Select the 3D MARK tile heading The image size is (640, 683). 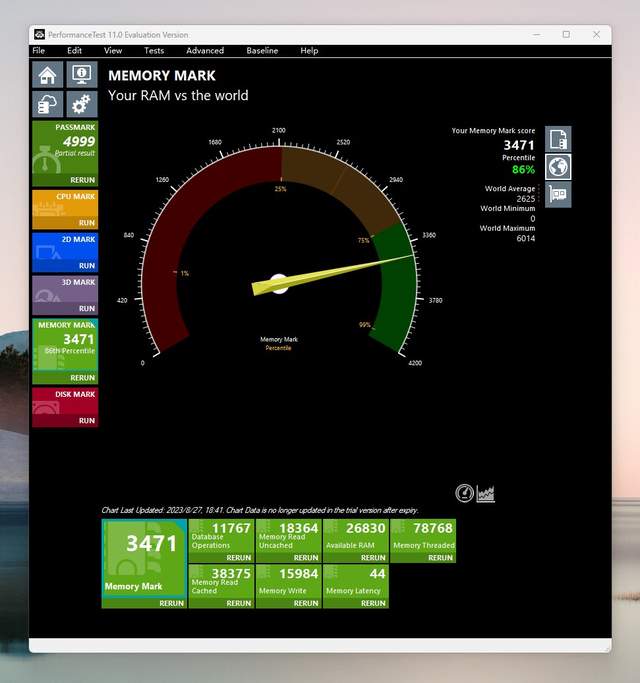(78, 282)
